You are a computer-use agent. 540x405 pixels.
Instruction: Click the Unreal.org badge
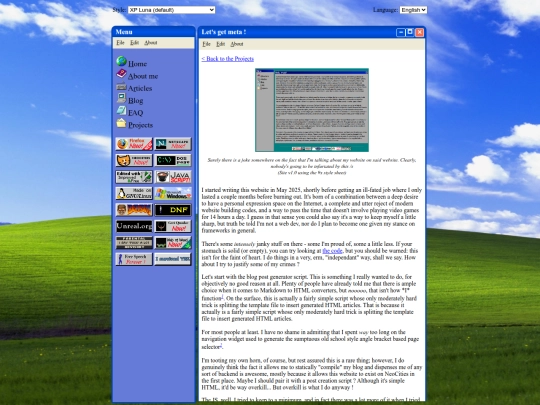click(134, 226)
